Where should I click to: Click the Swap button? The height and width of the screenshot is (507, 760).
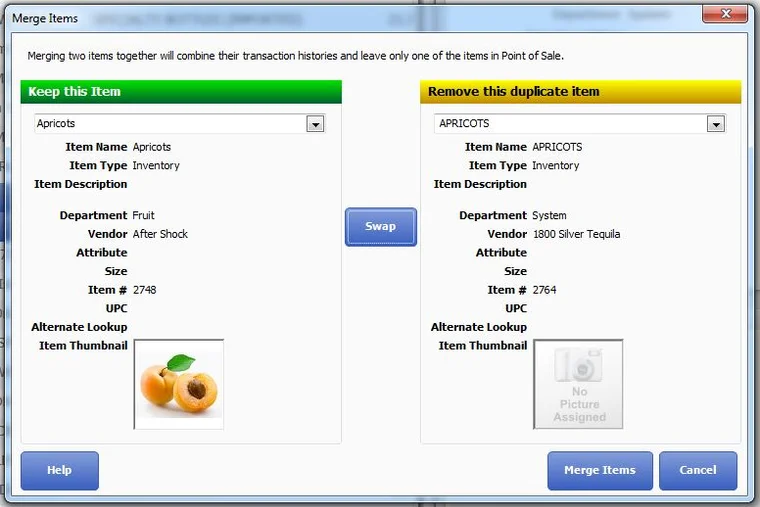[380, 227]
